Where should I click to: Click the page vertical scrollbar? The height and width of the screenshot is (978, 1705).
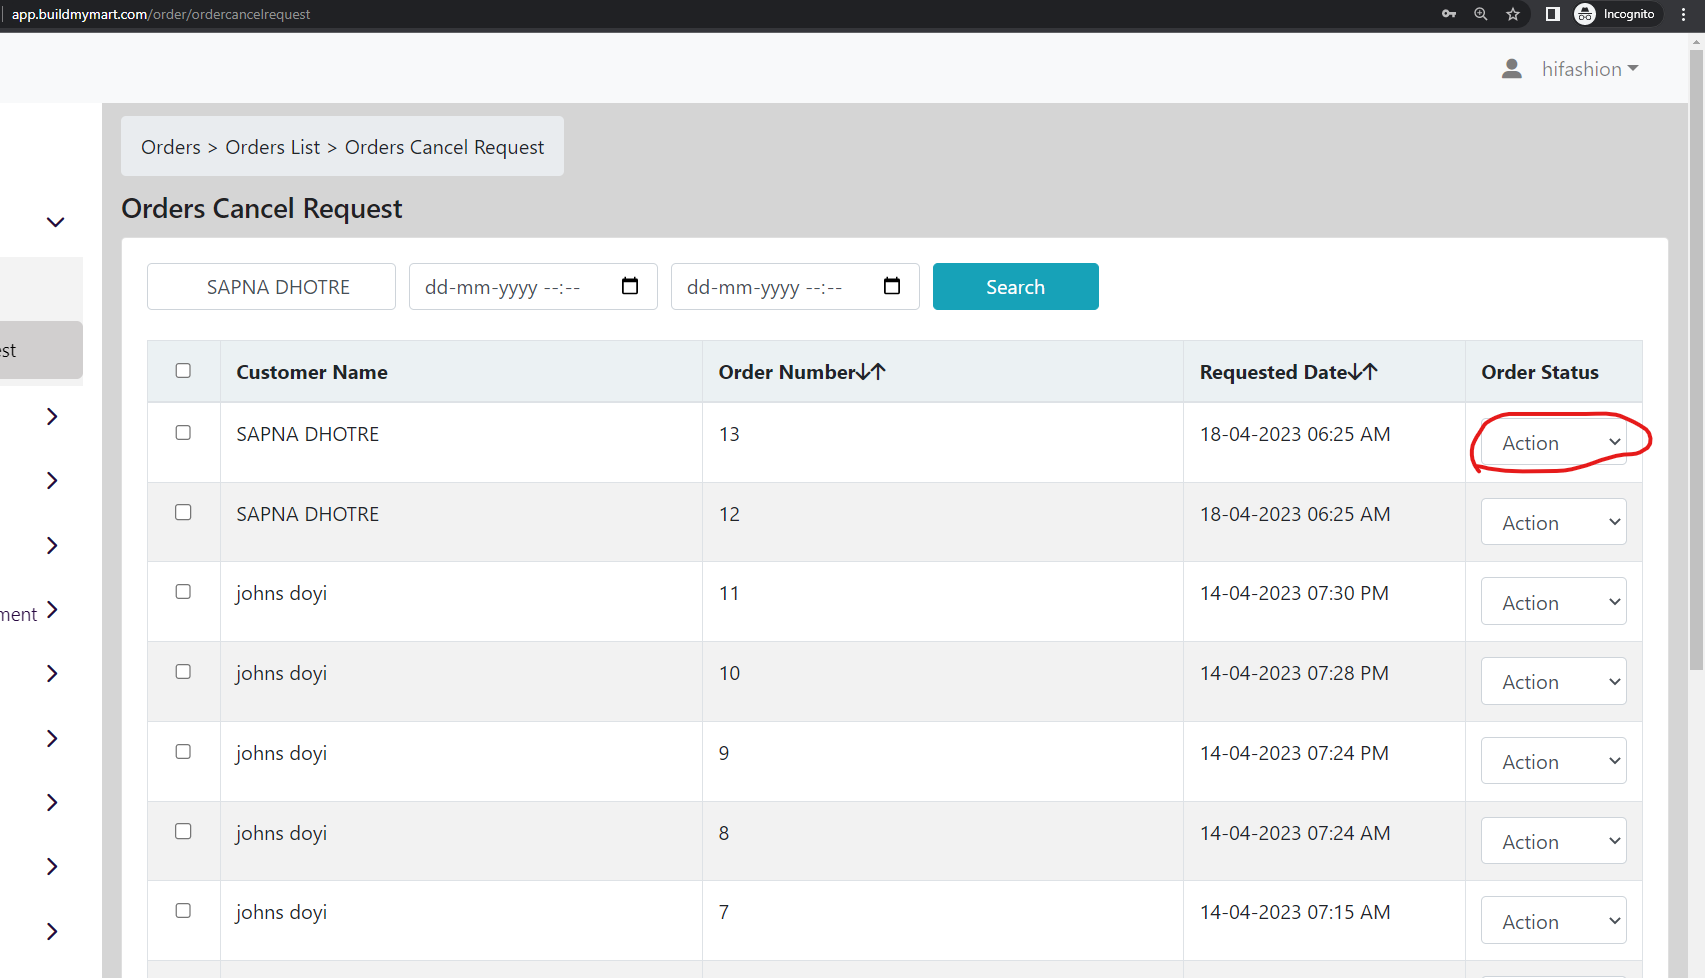point(1696,360)
